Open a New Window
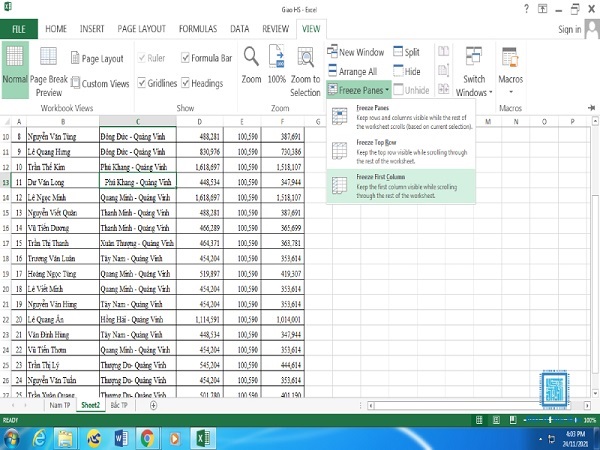The width and height of the screenshot is (600, 450). point(356,52)
